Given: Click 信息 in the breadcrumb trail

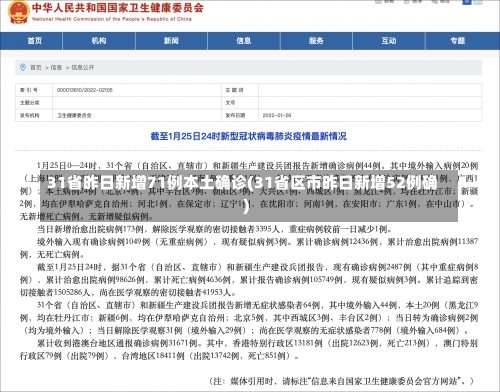Looking at the screenshot, I should point(56,68).
